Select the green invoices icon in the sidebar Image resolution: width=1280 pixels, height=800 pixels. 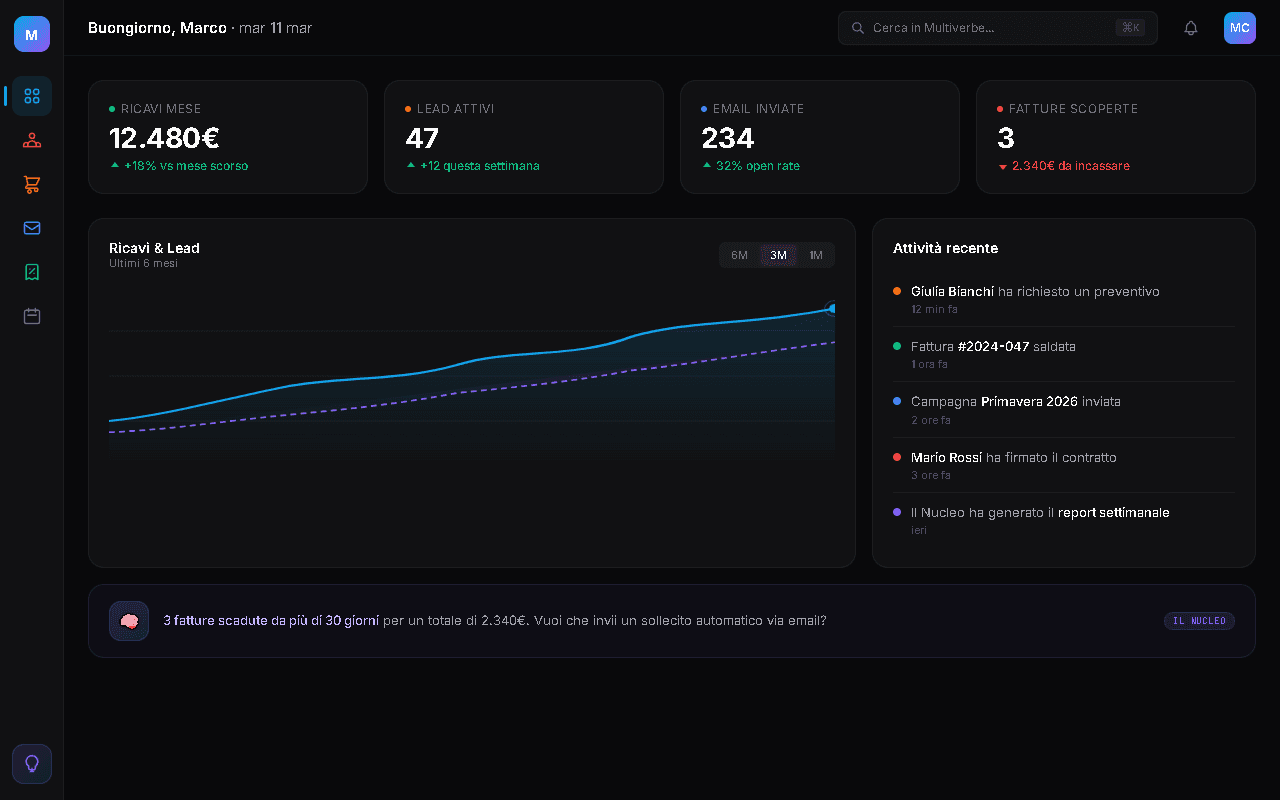pos(31,271)
